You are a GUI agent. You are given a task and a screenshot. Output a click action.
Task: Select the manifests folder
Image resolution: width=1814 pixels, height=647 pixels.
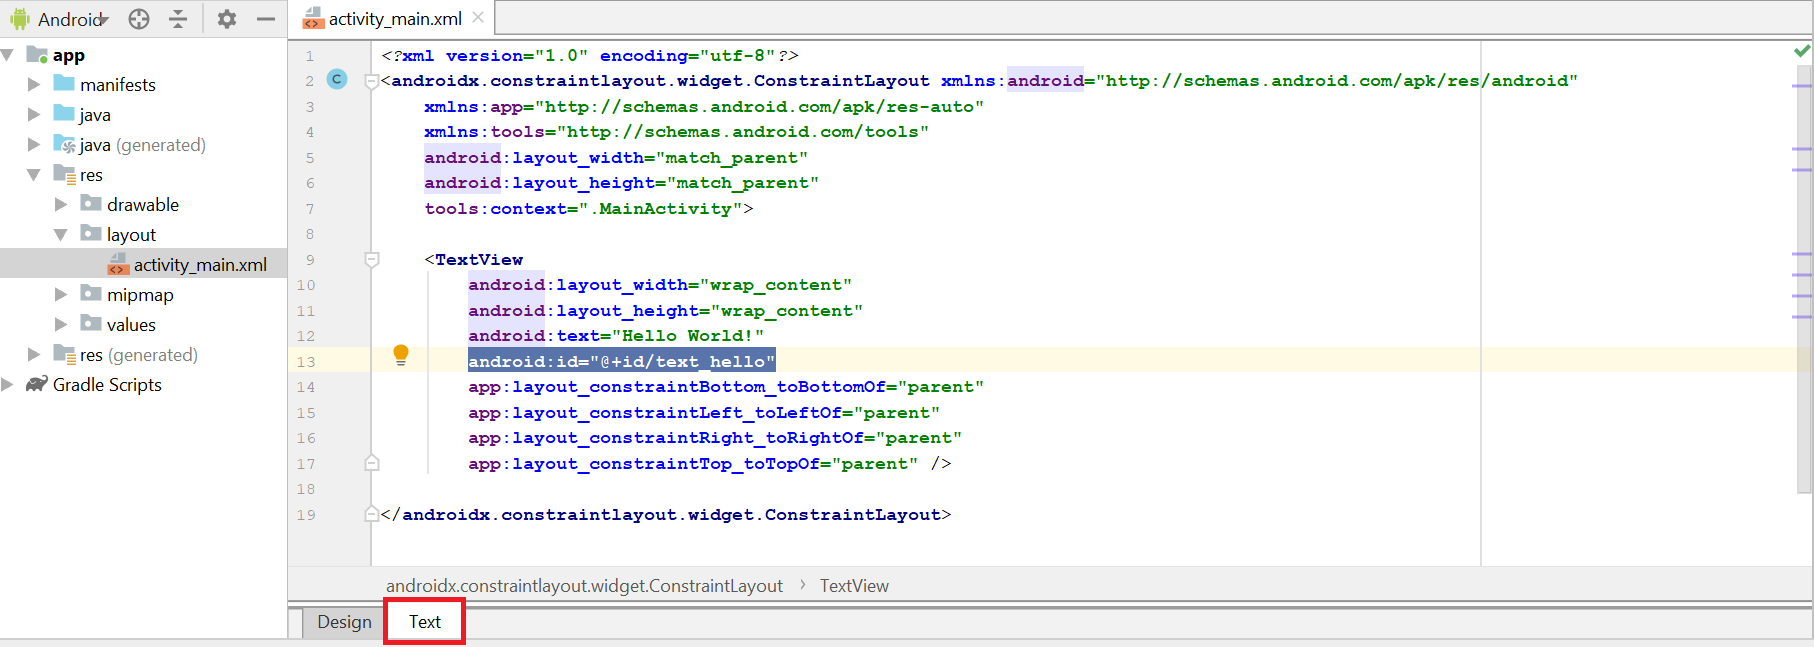tap(118, 85)
